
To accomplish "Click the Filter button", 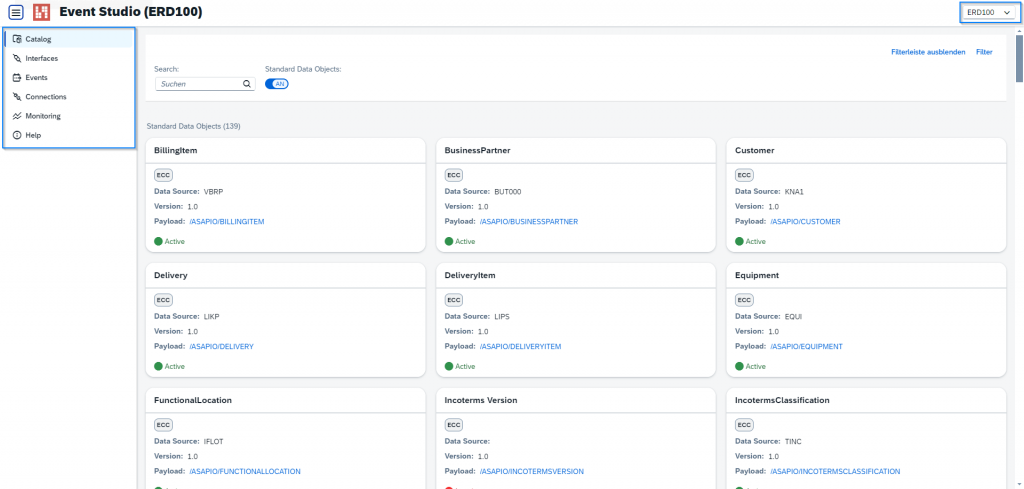I will point(984,51).
